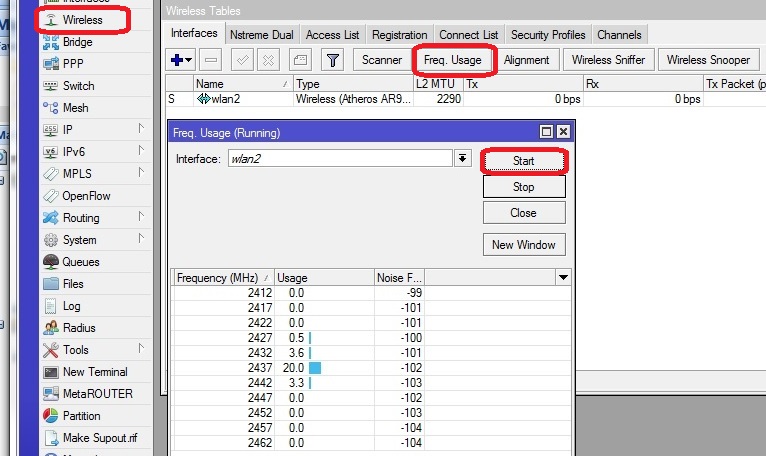Expand the IP submenu

coord(68,130)
